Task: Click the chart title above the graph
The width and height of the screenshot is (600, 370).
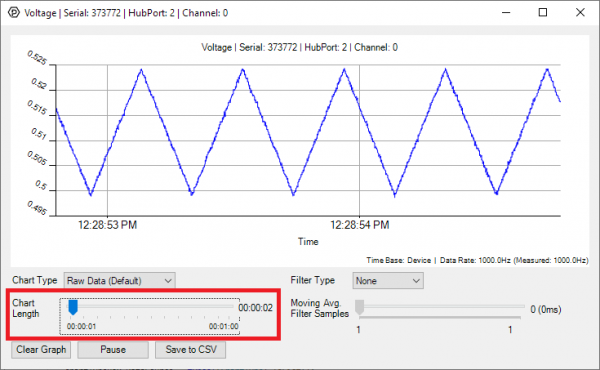Action: pos(300,47)
